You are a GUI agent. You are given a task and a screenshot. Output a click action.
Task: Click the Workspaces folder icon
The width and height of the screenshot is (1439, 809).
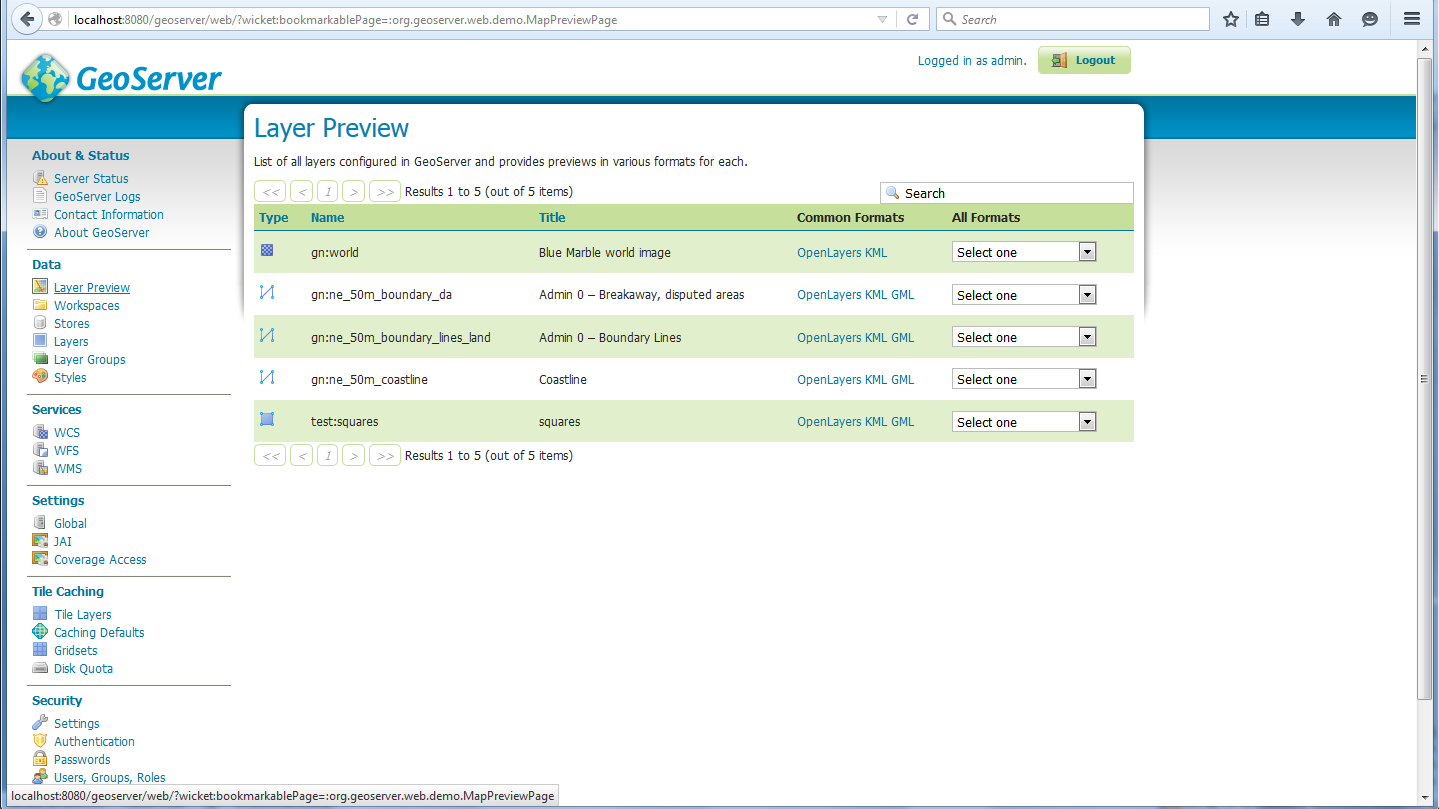pos(40,305)
